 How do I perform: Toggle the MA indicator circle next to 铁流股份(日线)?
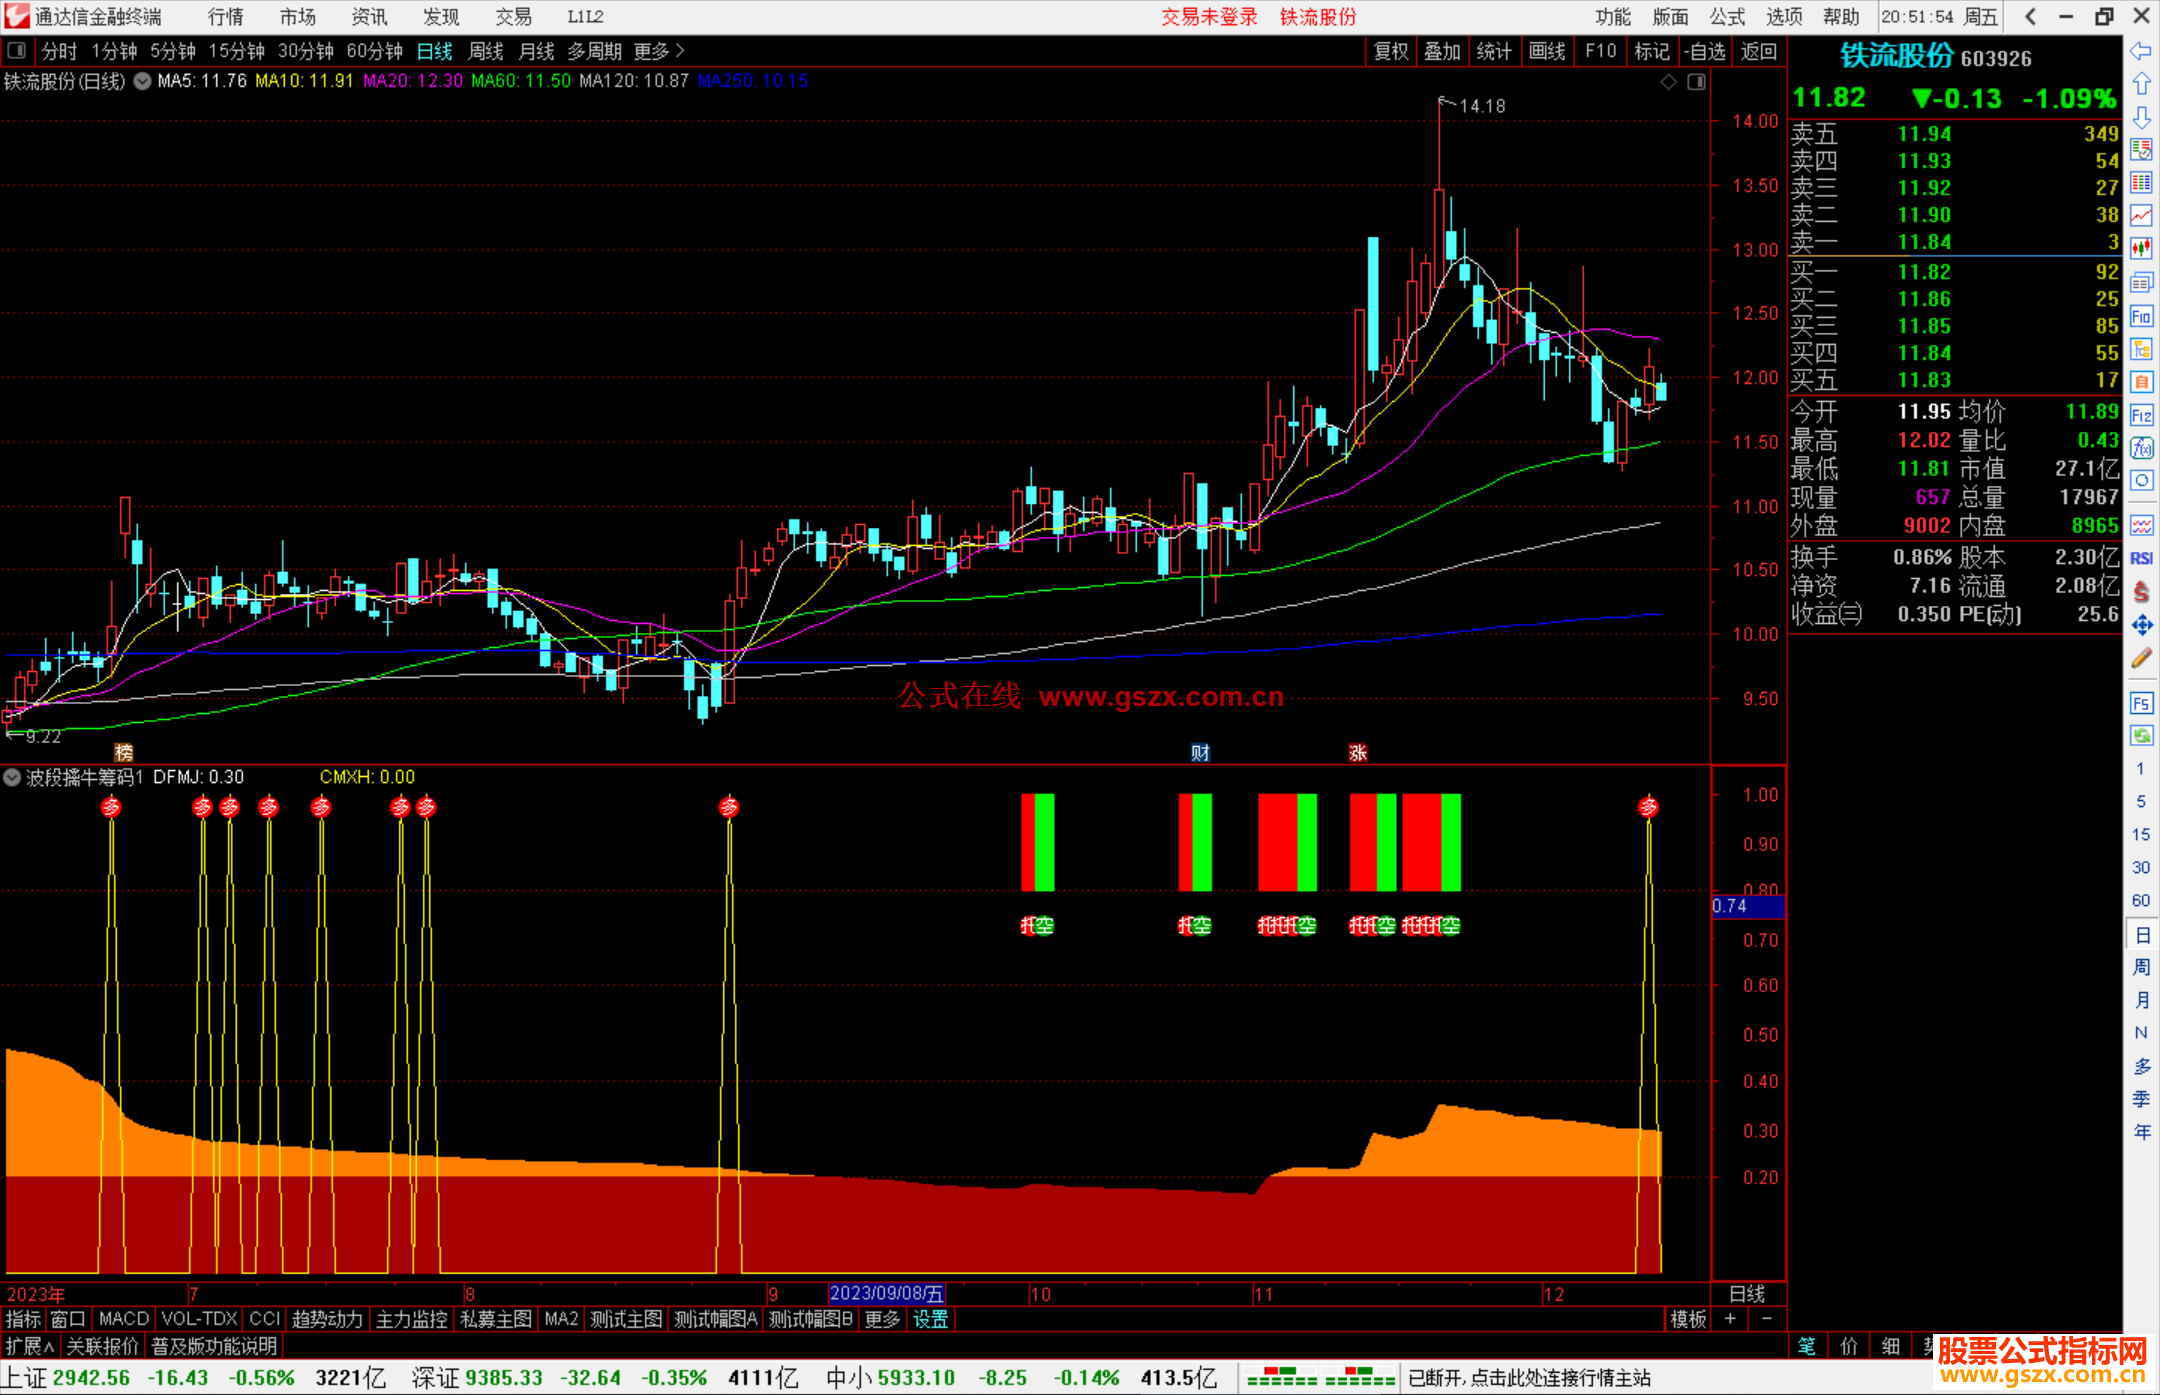[x=143, y=81]
